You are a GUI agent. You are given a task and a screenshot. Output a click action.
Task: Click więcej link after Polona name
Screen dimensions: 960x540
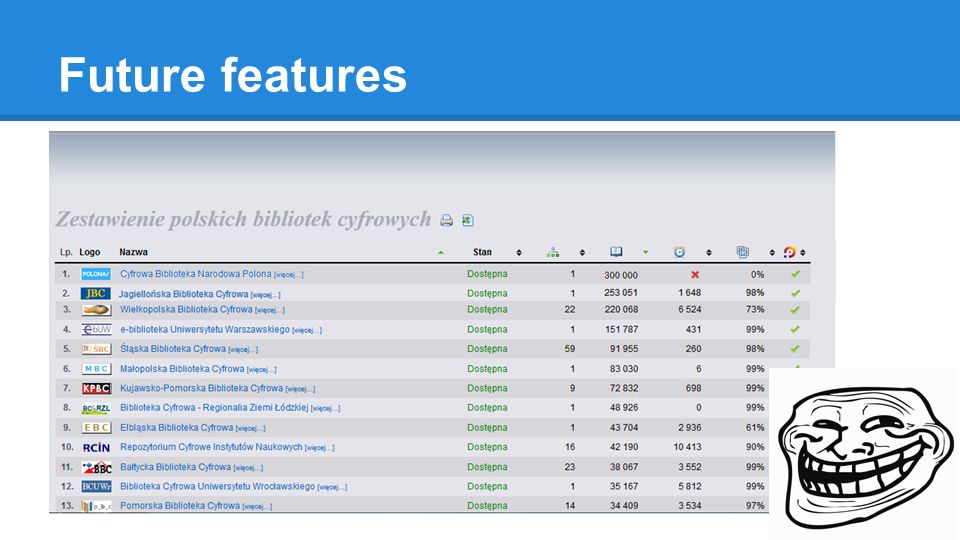pos(288,275)
